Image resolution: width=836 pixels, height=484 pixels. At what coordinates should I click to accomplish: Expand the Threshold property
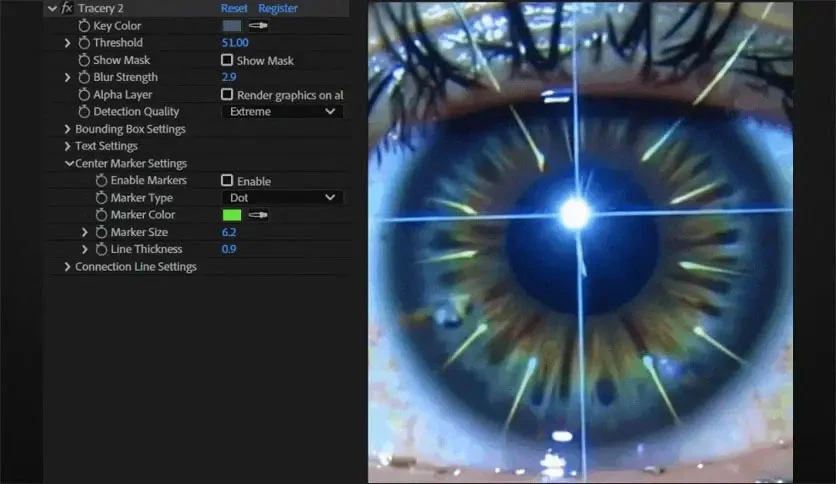click(x=67, y=43)
